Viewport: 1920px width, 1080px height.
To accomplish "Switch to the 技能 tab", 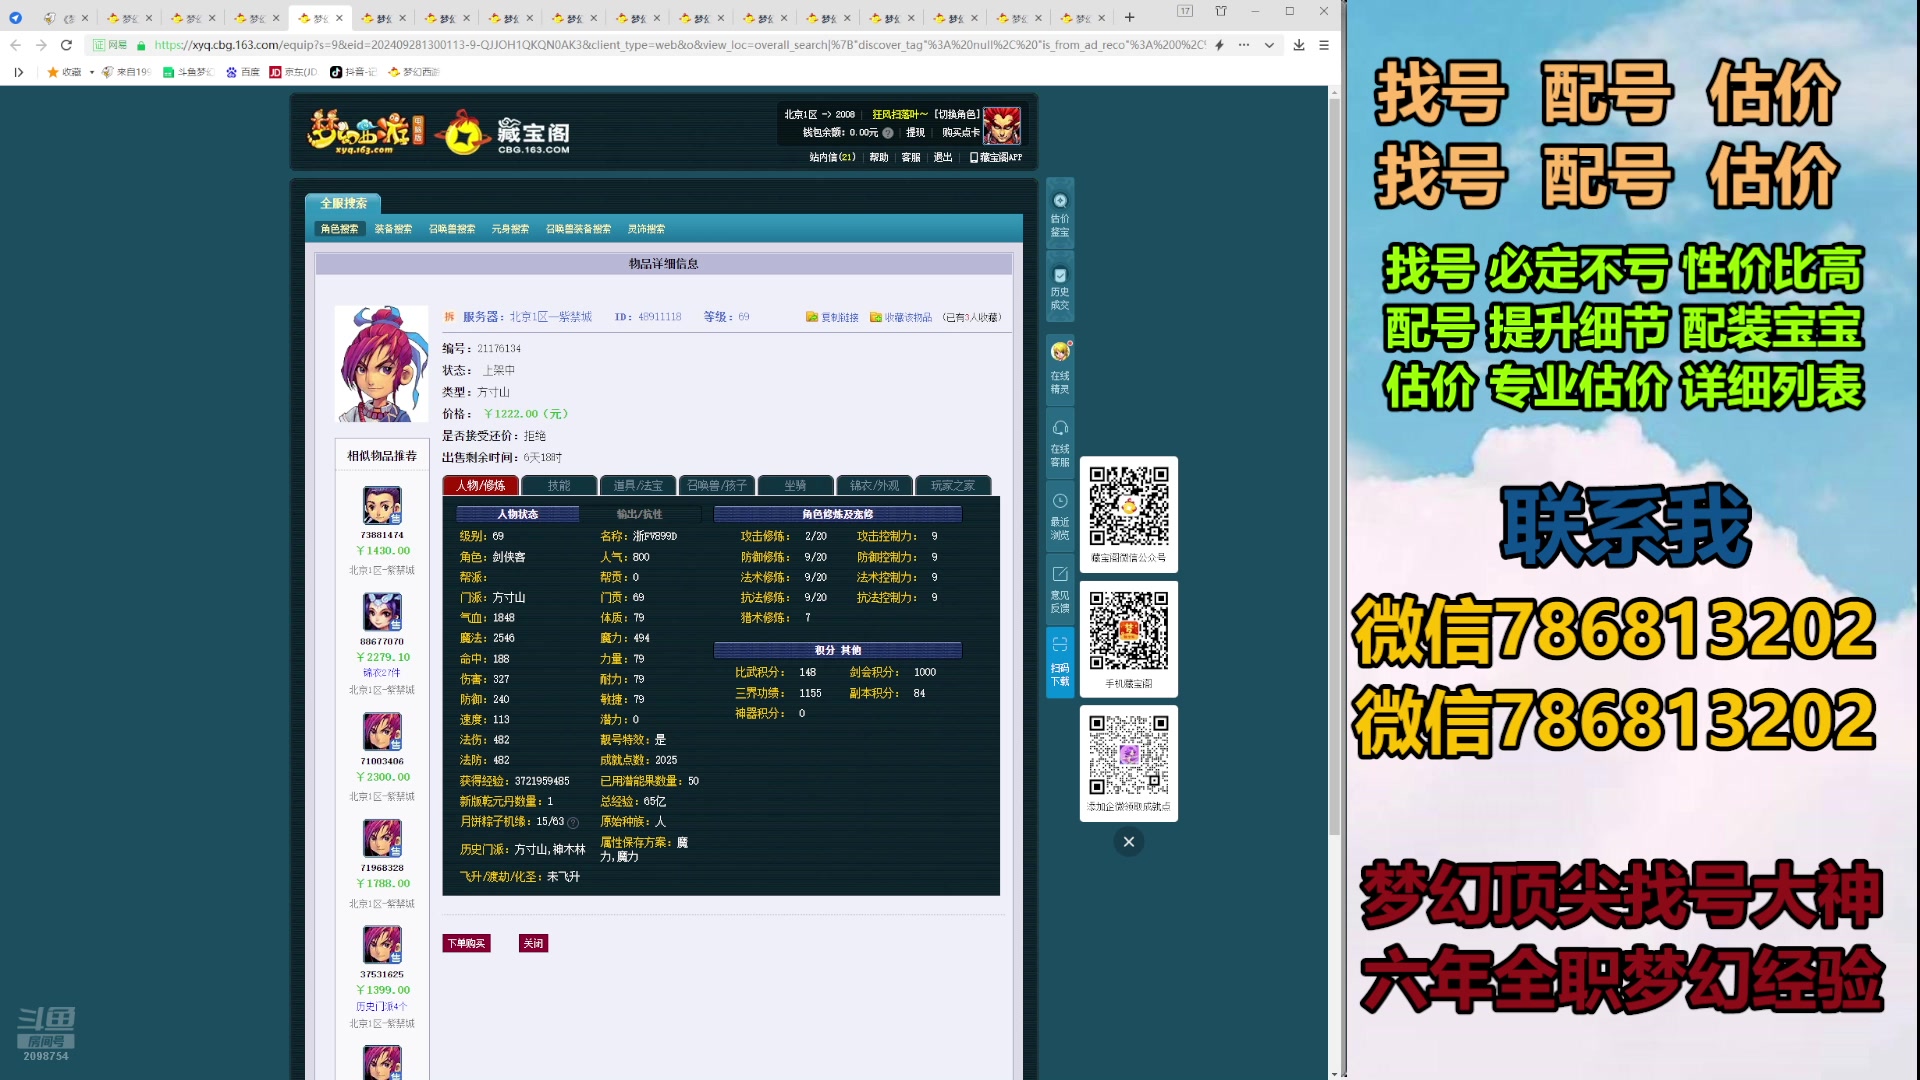I will pos(559,486).
